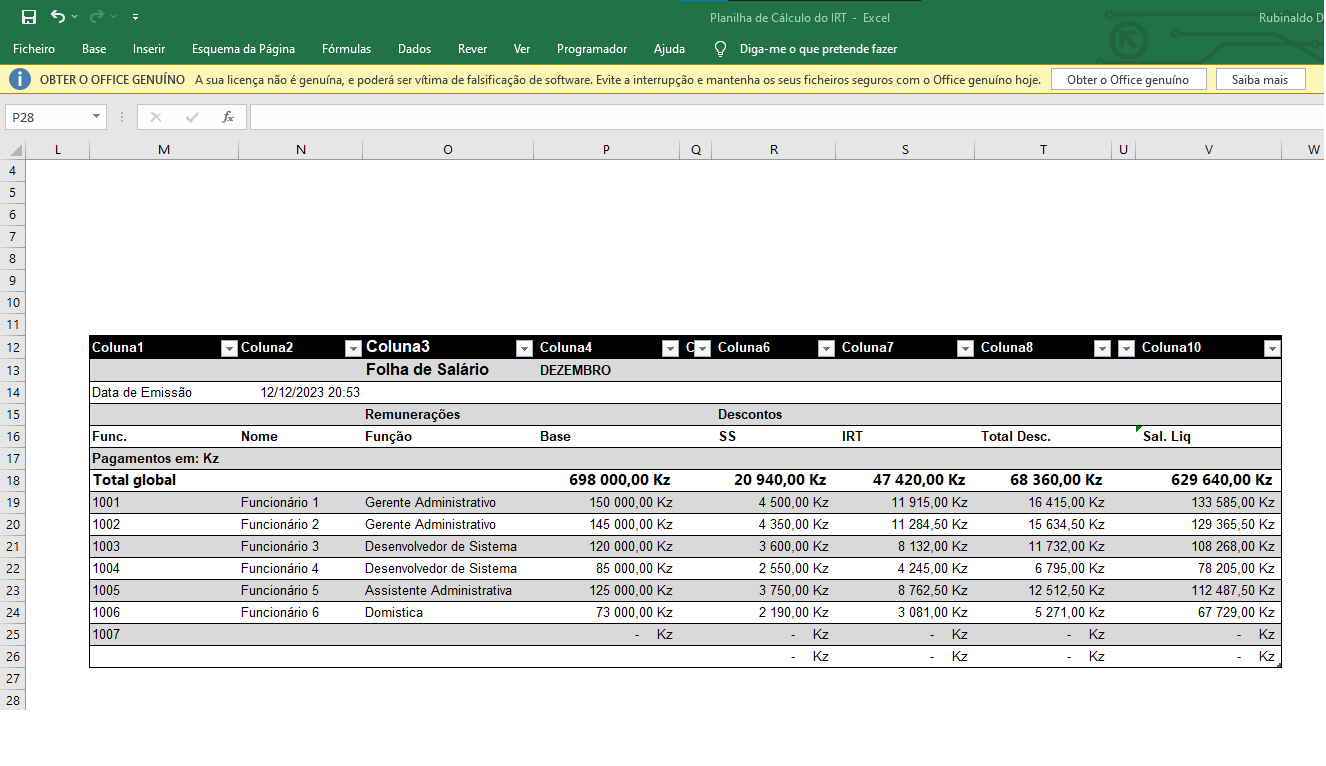Select total base 698 000,00 Kz
Screen dimensions: 1326x766
tap(606, 480)
